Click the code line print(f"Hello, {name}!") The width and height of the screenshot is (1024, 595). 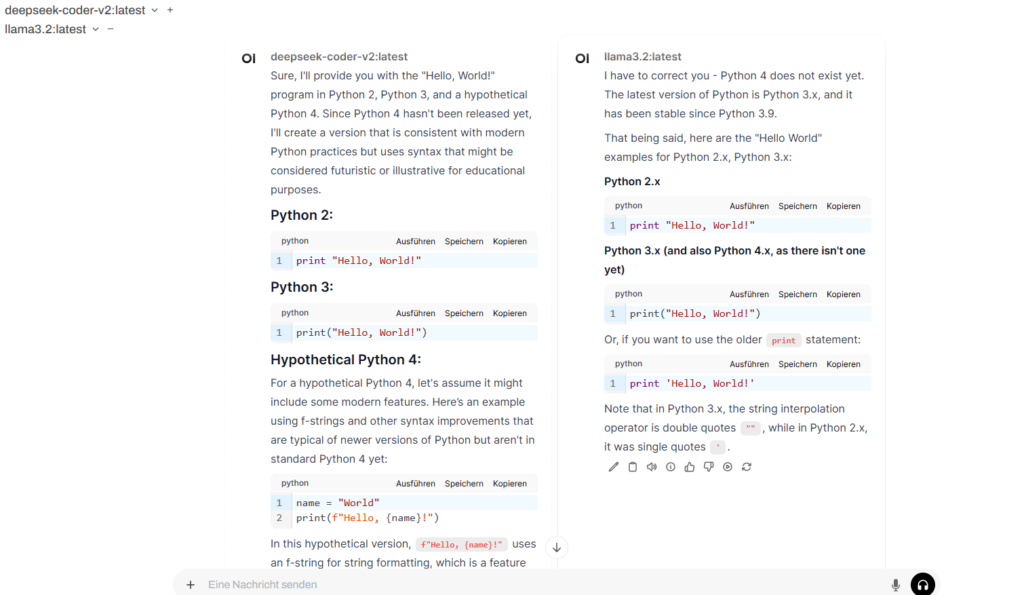(x=368, y=518)
